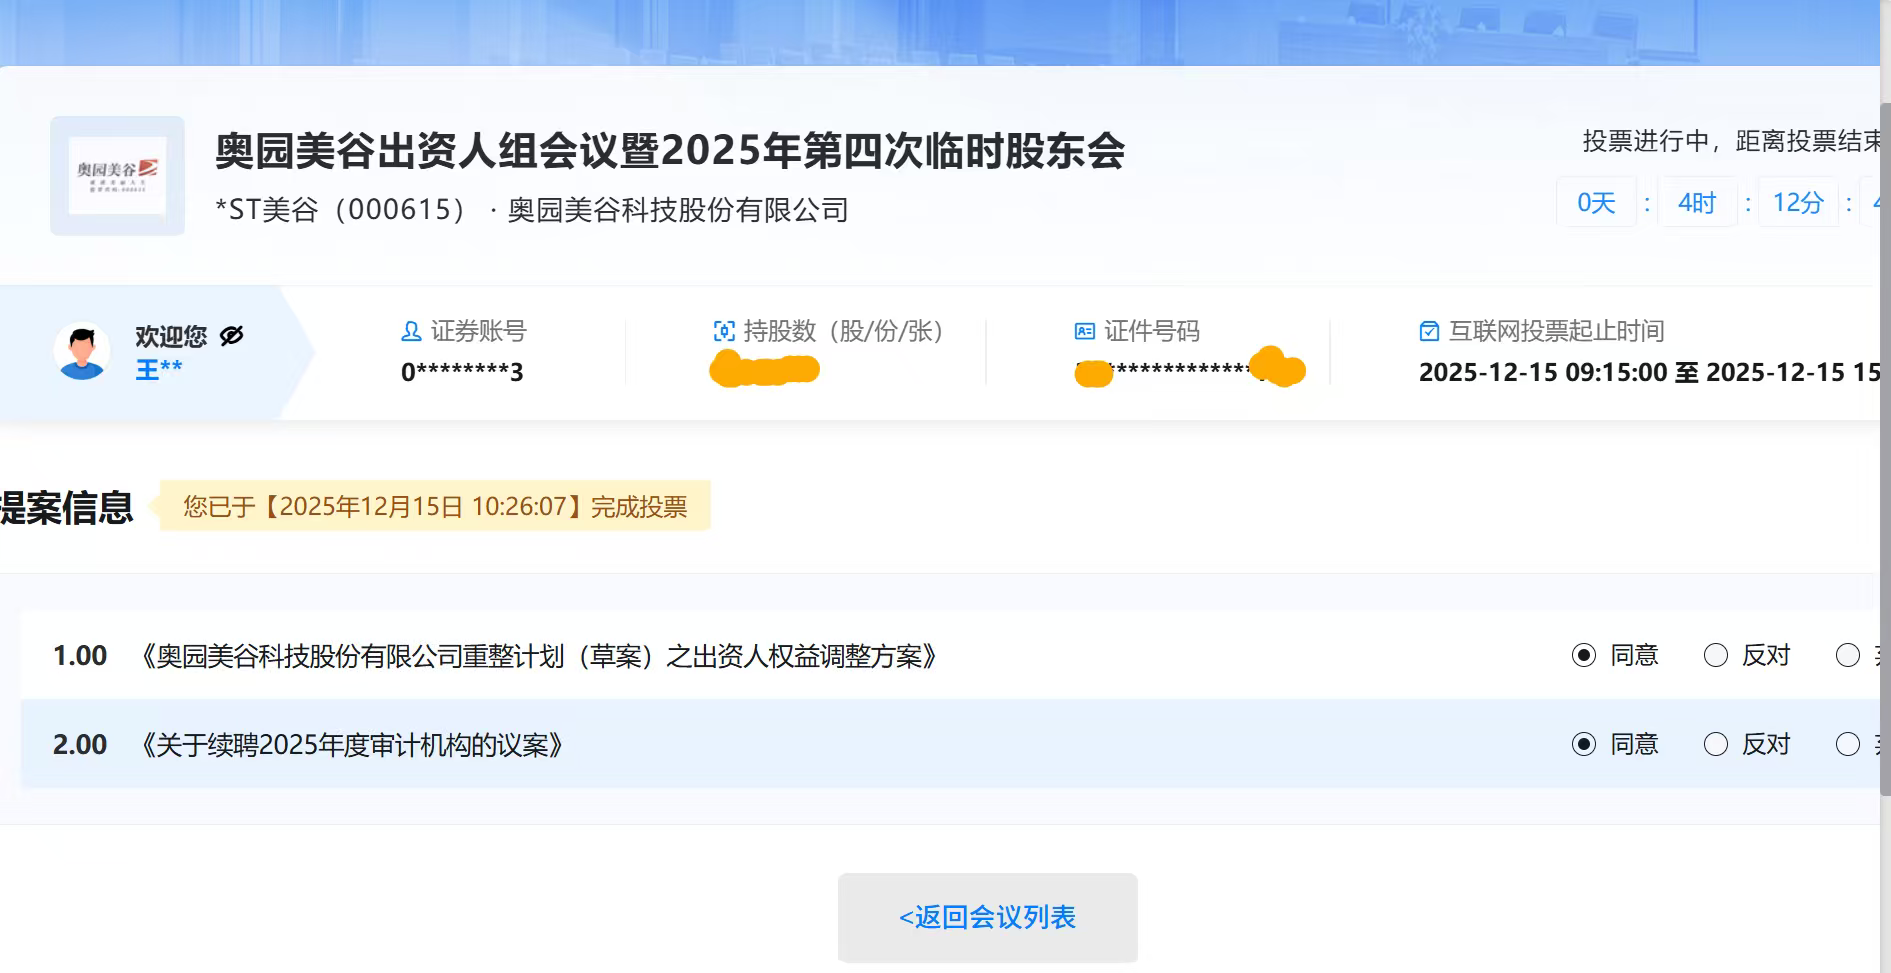Click the countdown 0天 box
Viewport: 1891px width, 973px height.
pyautogui.click(x=1596, y=203)
